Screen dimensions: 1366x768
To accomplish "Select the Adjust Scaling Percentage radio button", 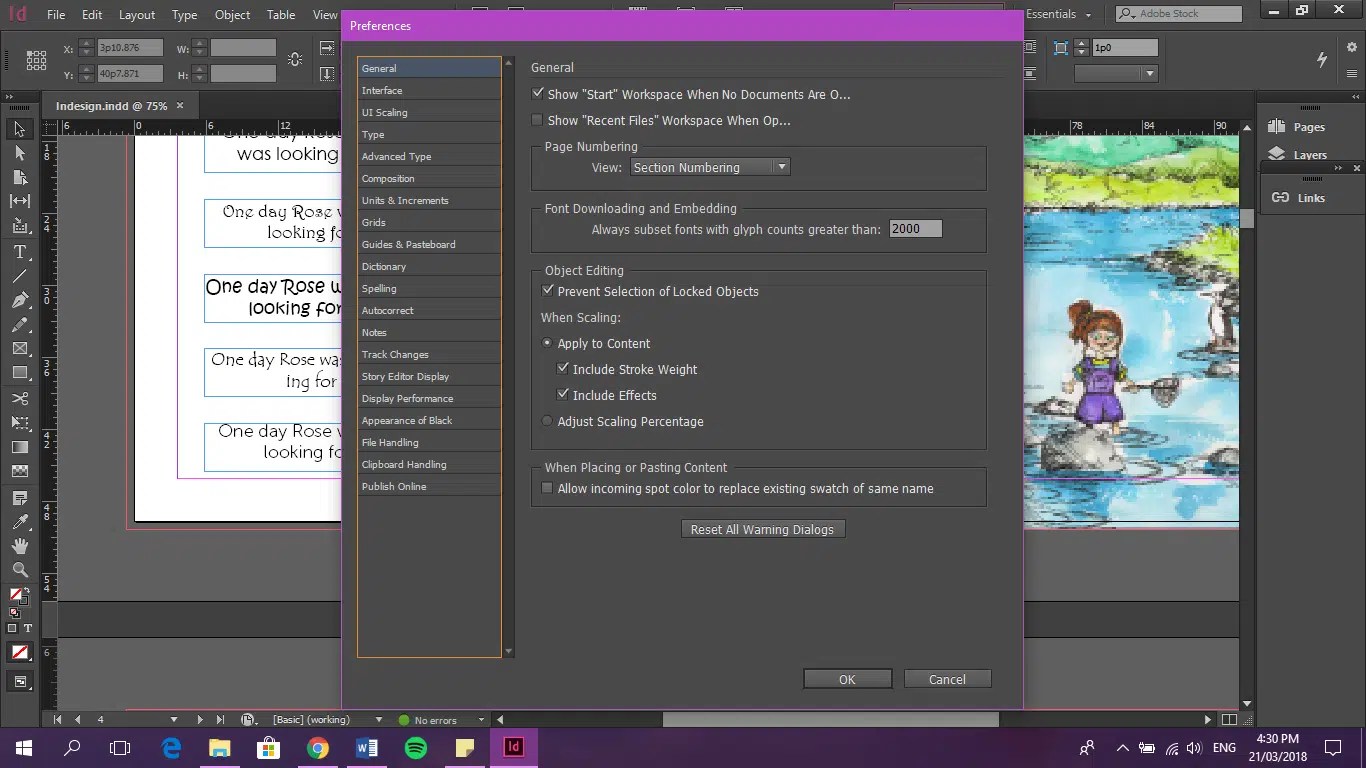I will (547, 421).
